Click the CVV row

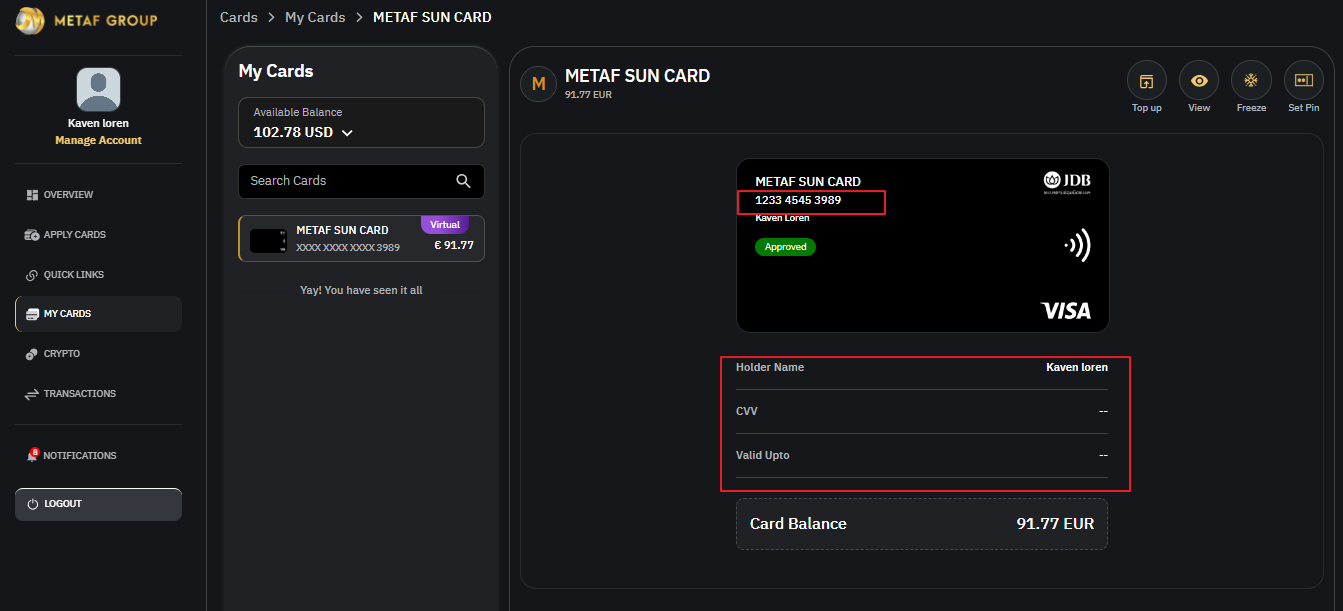pos(922,411)
